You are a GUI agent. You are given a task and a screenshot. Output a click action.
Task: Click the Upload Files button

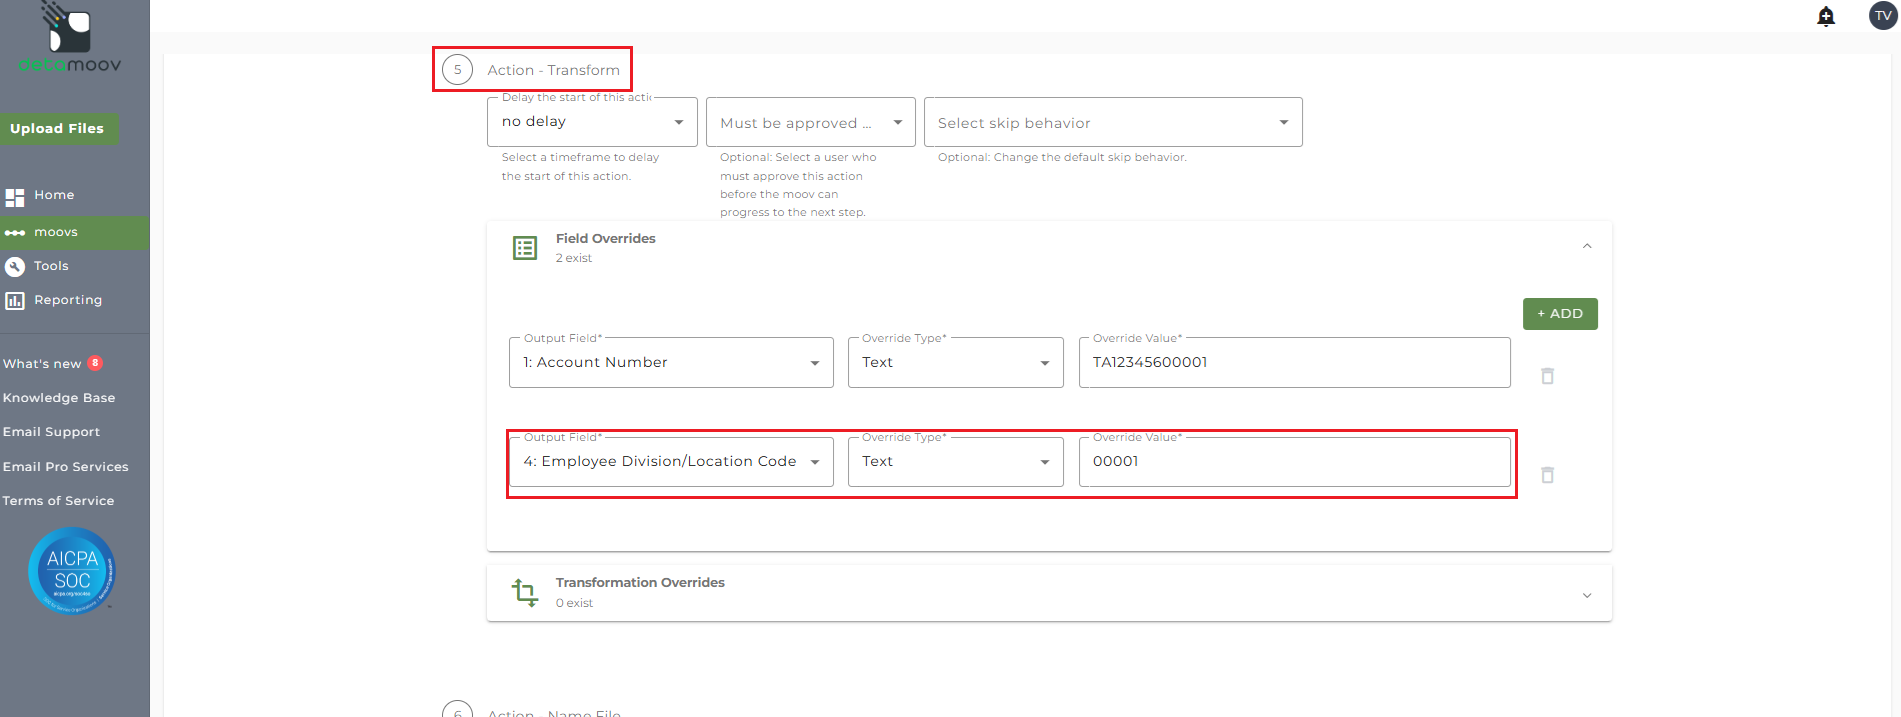[x=58, y=129]
